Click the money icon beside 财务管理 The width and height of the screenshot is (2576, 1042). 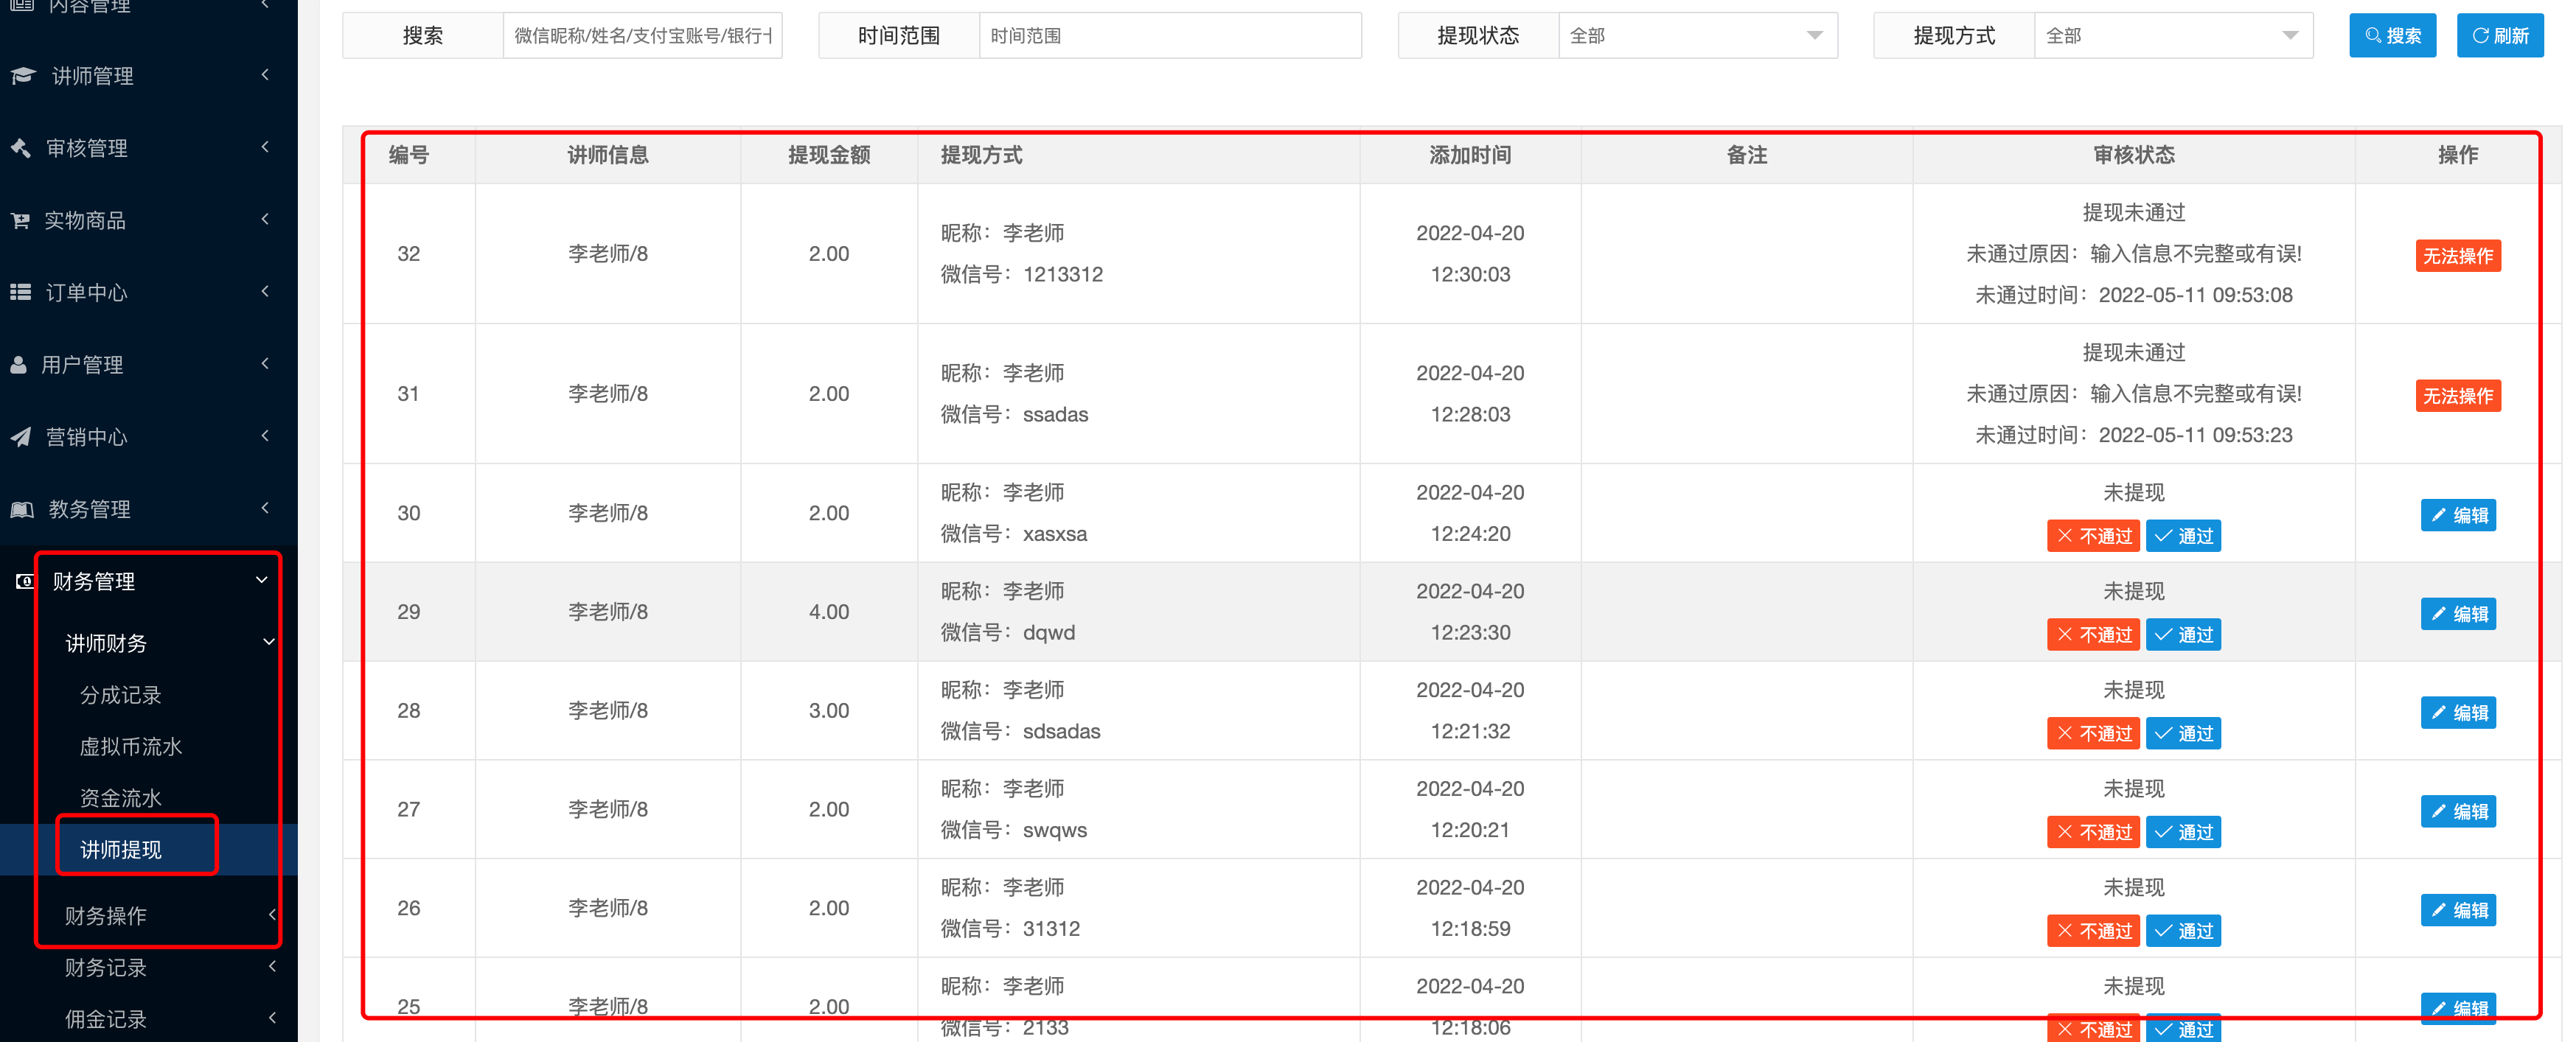(x=25, y=581)
